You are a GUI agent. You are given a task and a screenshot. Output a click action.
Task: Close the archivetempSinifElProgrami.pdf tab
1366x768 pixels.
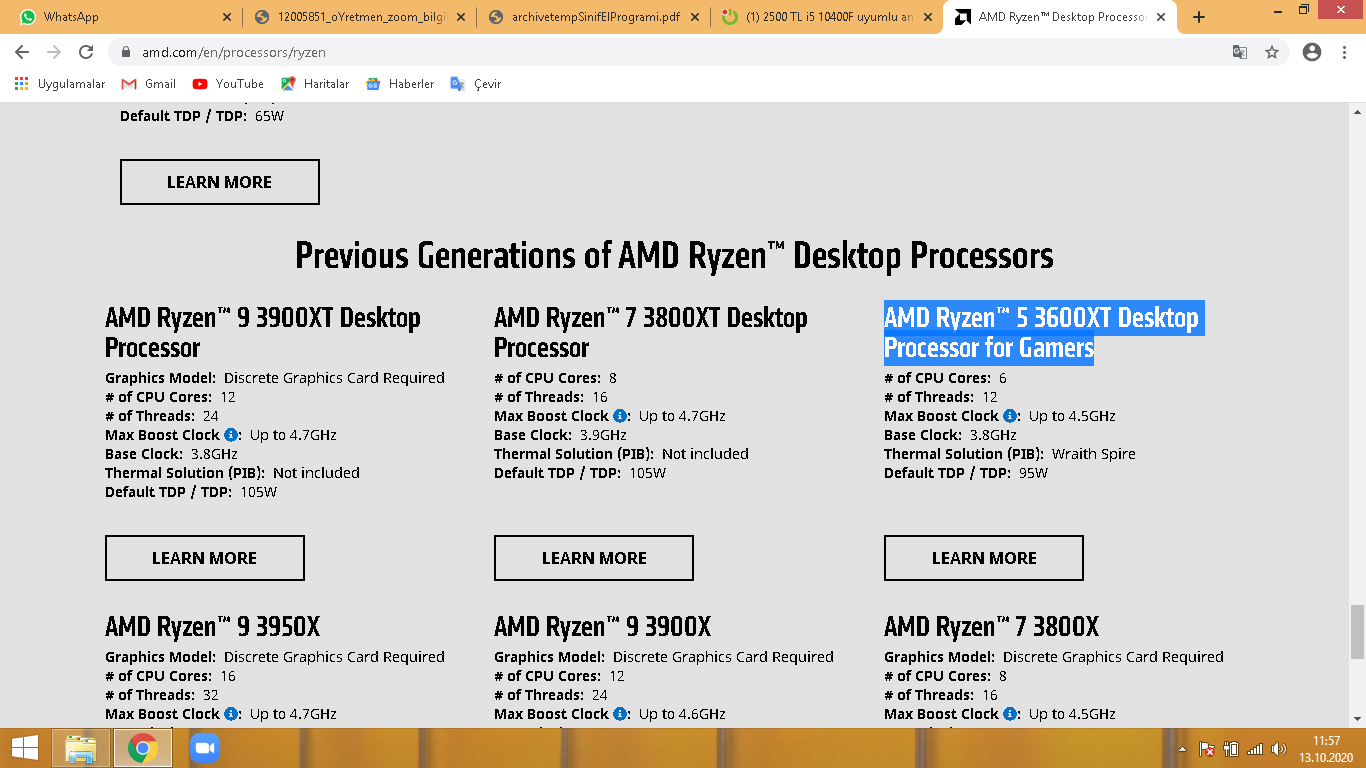coord(693,17)
